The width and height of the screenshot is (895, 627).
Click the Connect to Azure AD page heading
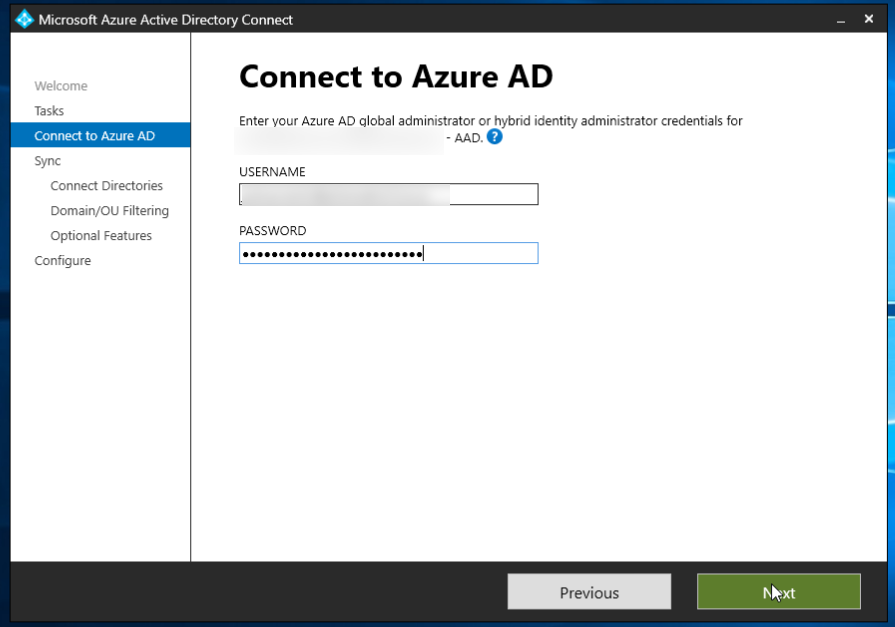tap(396, 76)
